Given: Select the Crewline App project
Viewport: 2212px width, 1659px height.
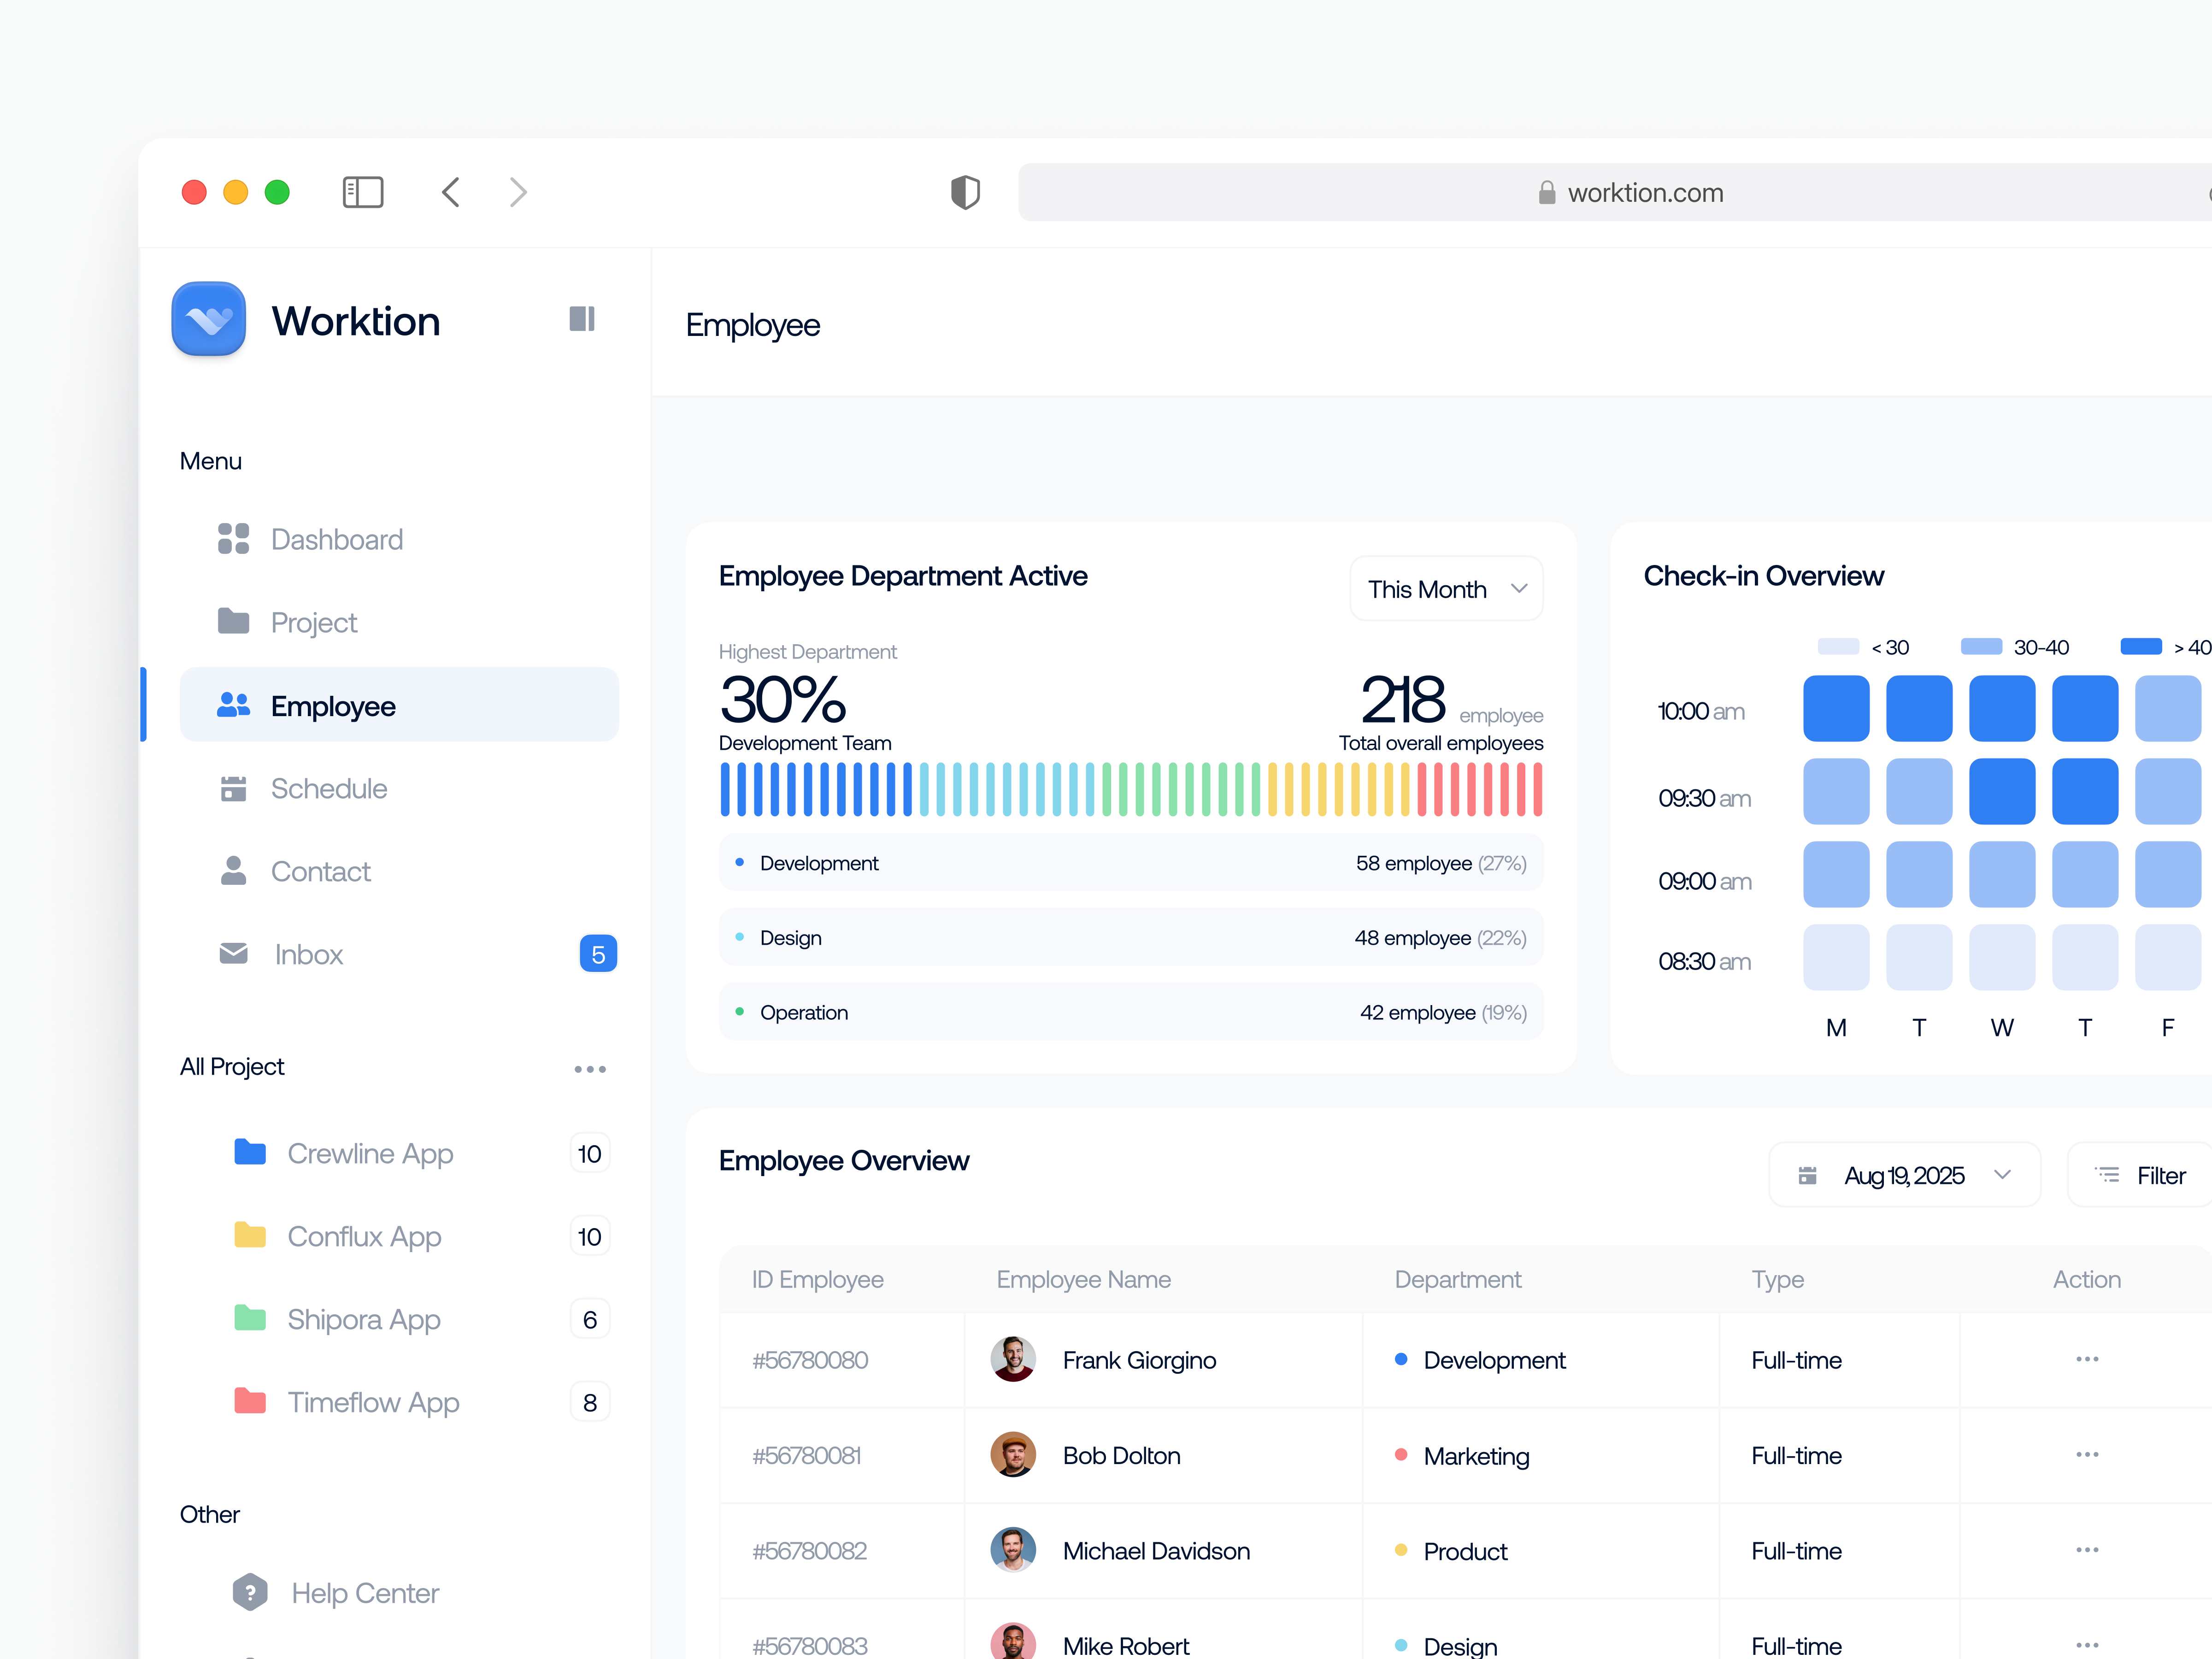Looking at the screenshot, I should (x=370, y=1152).
